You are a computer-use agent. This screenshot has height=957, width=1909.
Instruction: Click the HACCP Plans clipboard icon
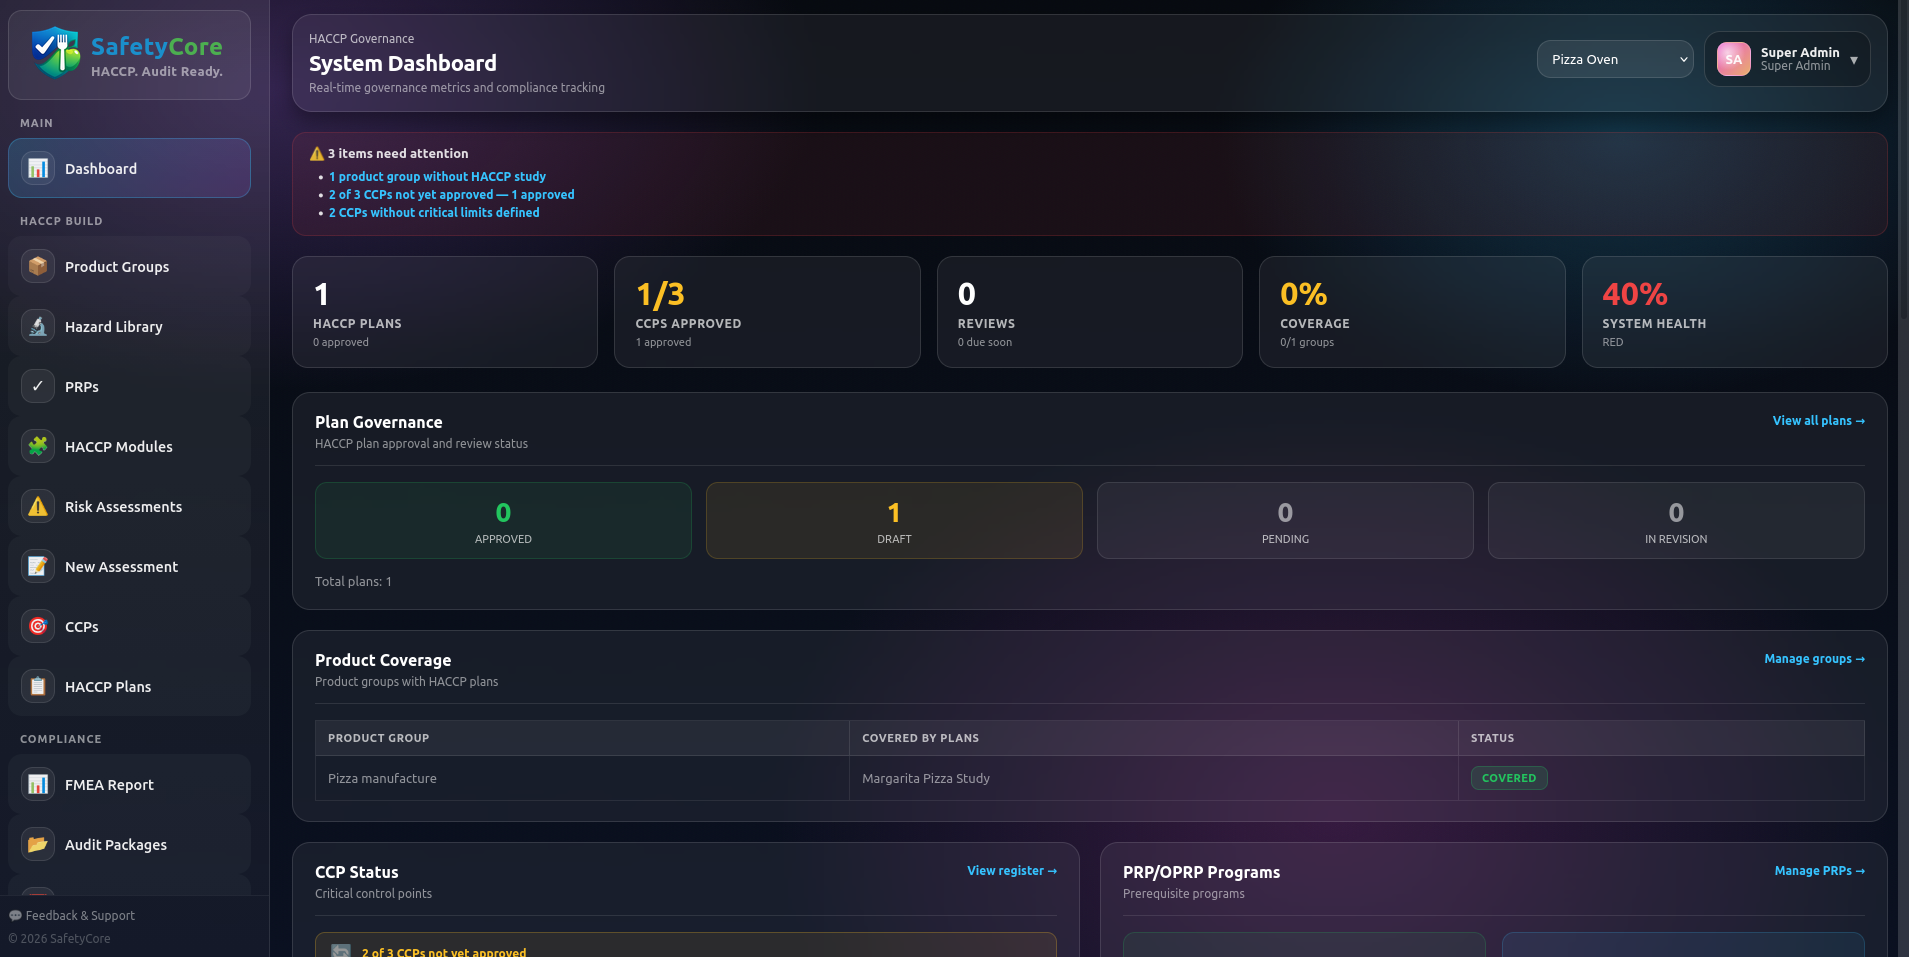pos(38,686)
